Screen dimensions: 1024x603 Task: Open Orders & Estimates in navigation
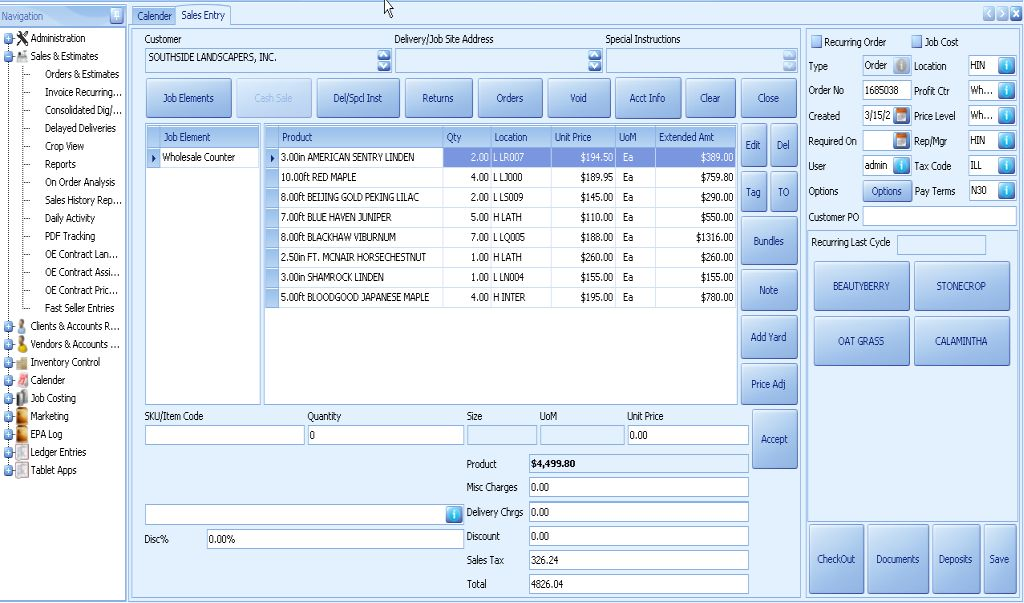tap(81, 75)
